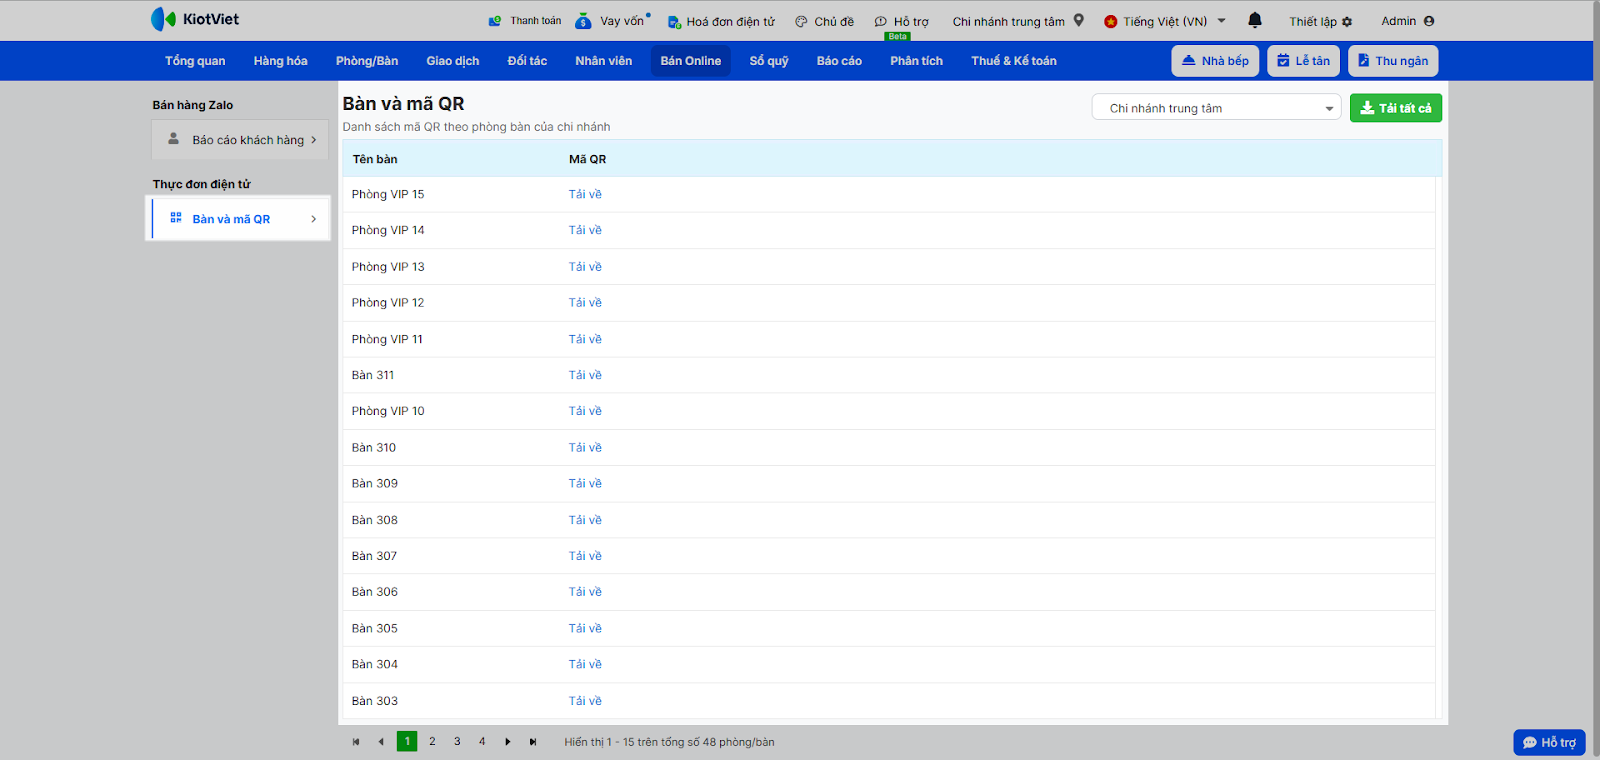This screenshot has width=1600, height=760.
Task: Go to next page arrow
Action: (x=508, y=742)
